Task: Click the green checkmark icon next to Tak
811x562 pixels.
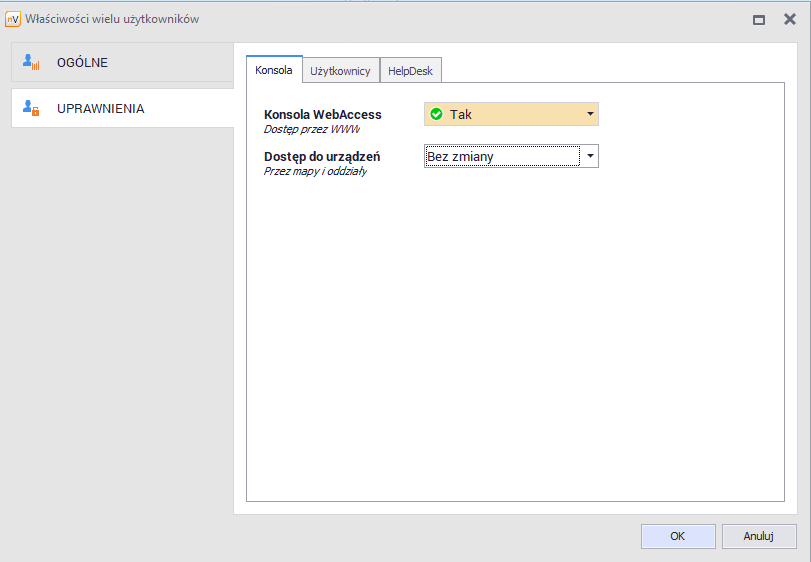Action: (436, 115)
